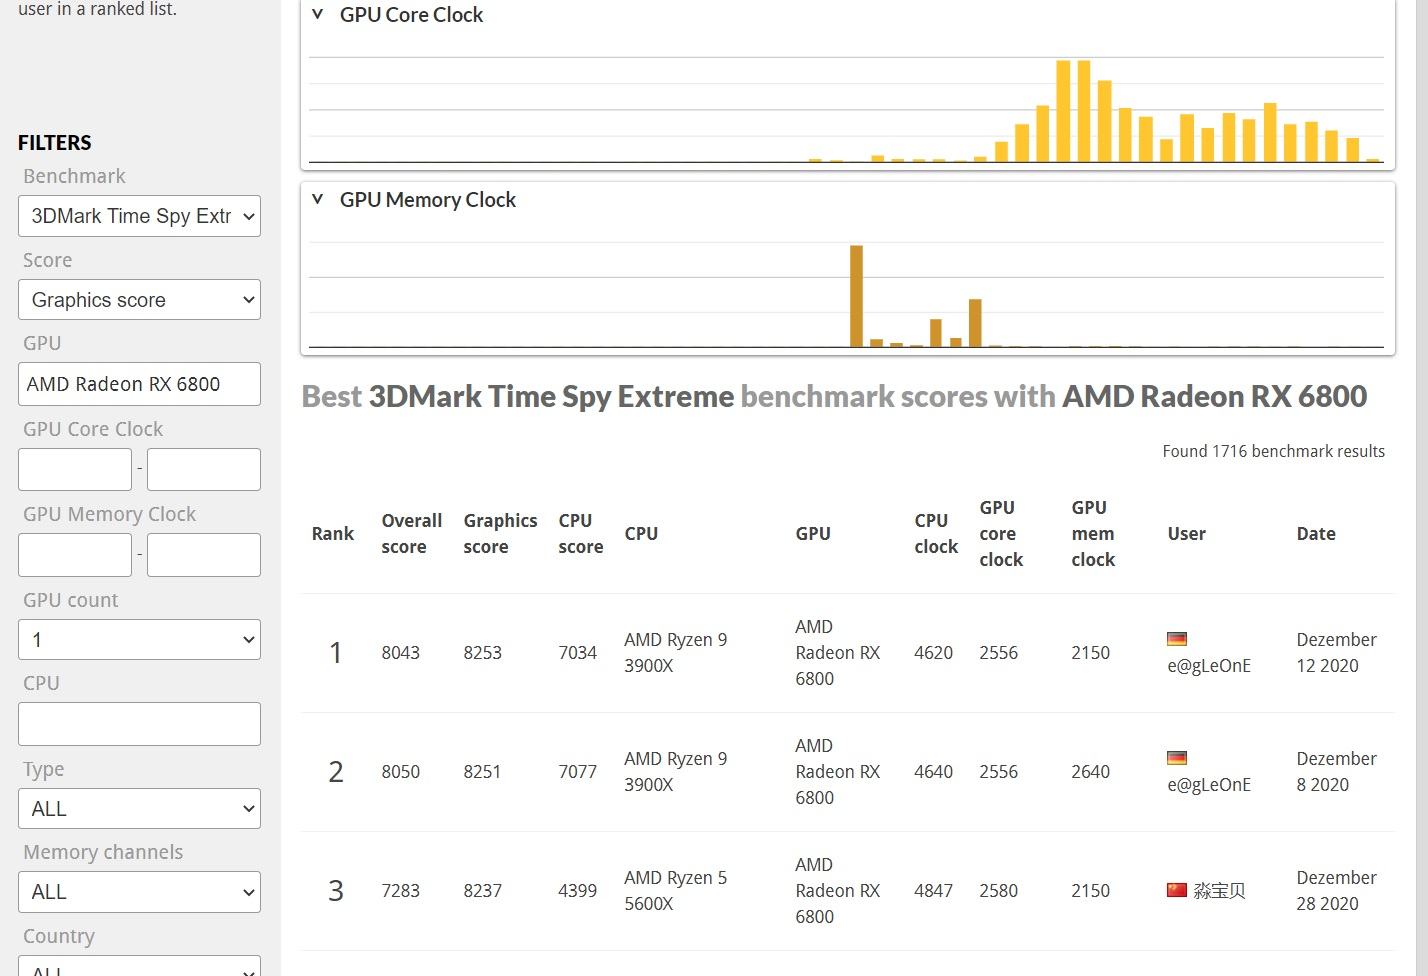Click the GPU field containing AMD Radeon RX 6800
This screenshot has width=1428, height=976.
139,384
